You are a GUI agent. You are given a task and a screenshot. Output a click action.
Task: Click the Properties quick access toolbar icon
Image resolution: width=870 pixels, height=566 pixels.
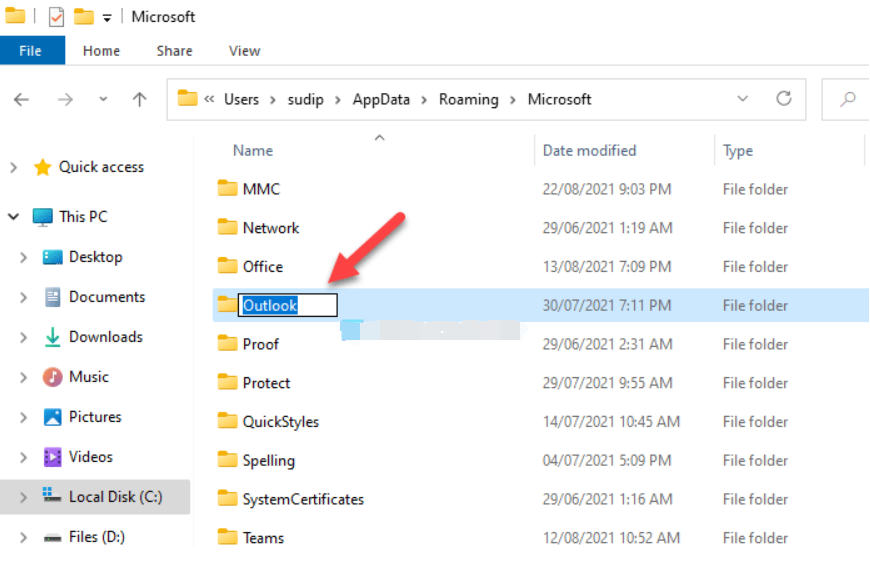(x=56, y=17)
